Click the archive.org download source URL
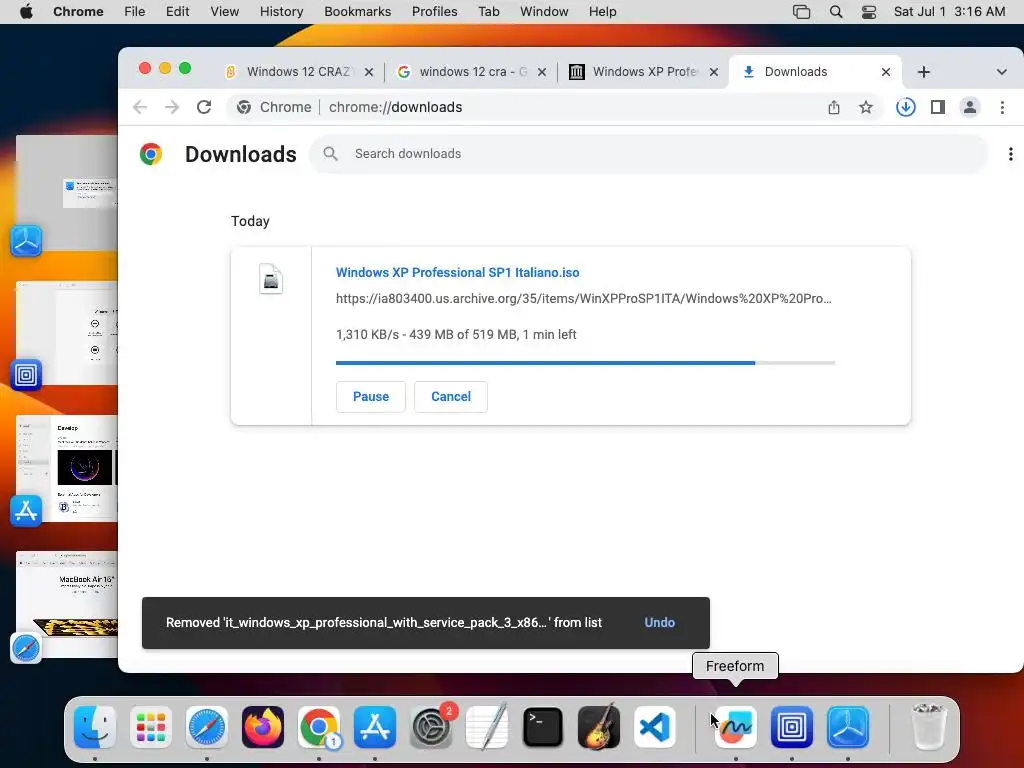This screenshot has width=1024, height=768. 583,298
